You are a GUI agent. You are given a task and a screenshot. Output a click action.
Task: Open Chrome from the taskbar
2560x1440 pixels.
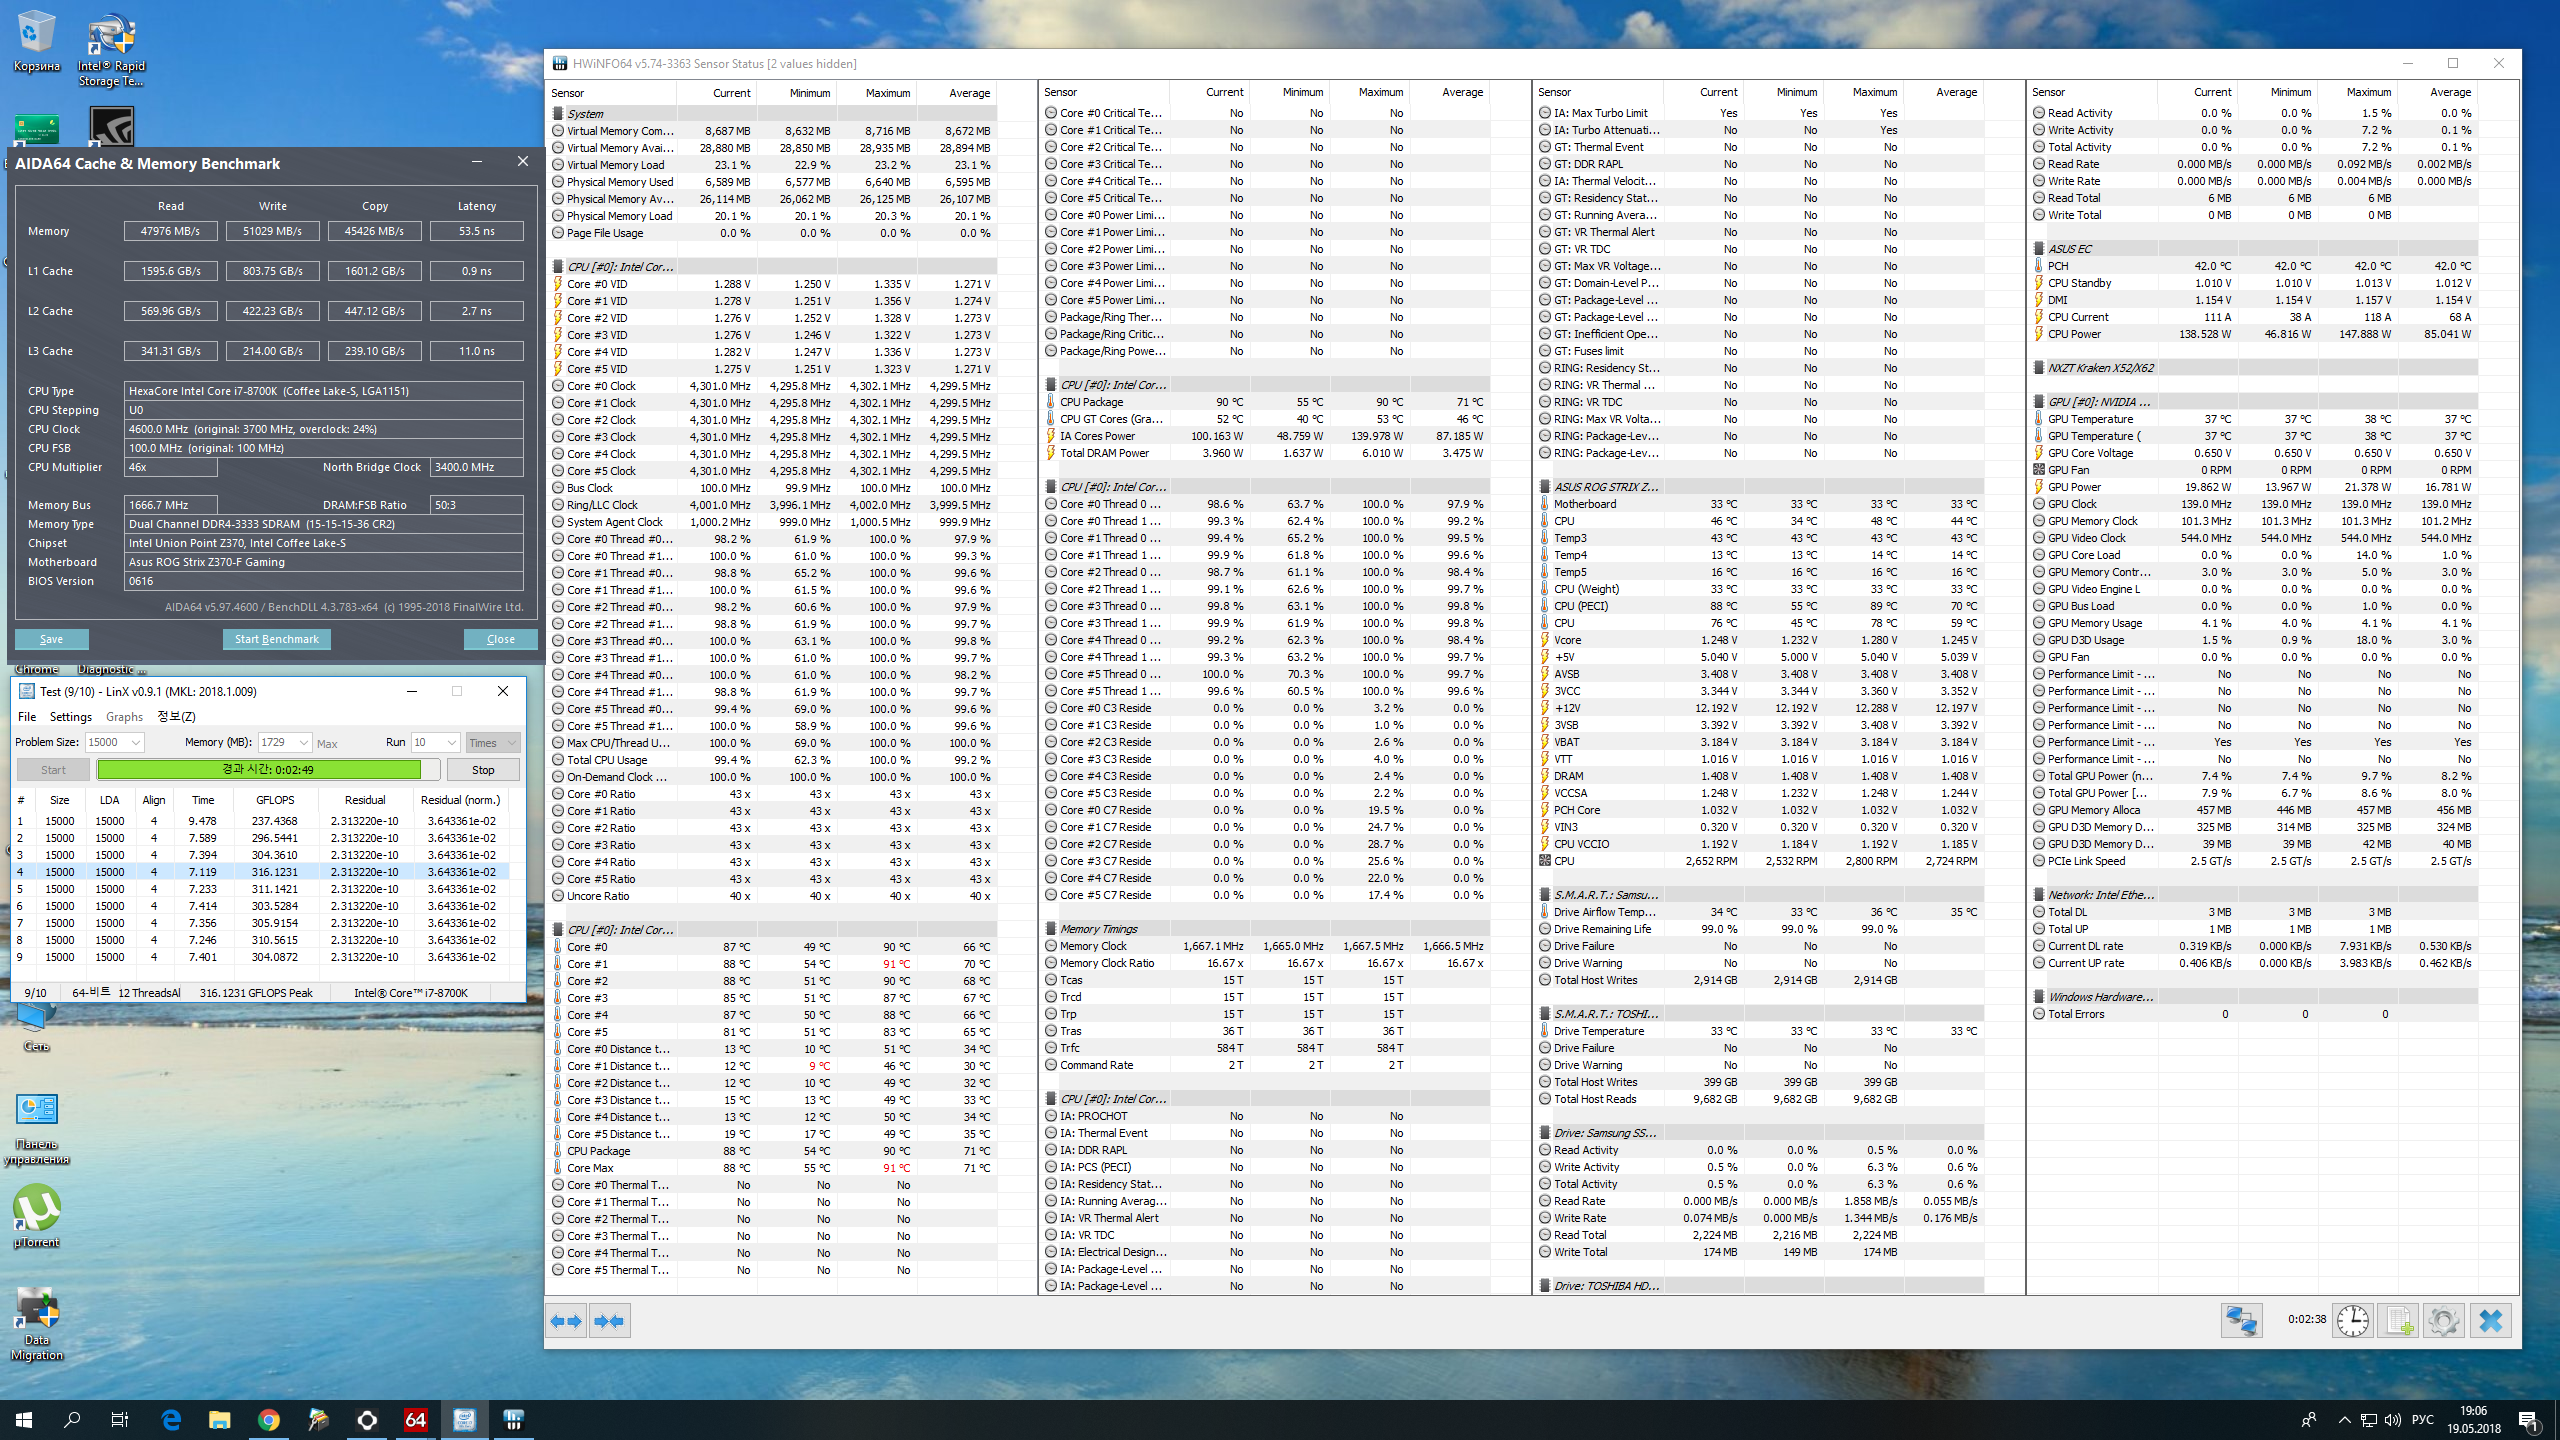269,1419
